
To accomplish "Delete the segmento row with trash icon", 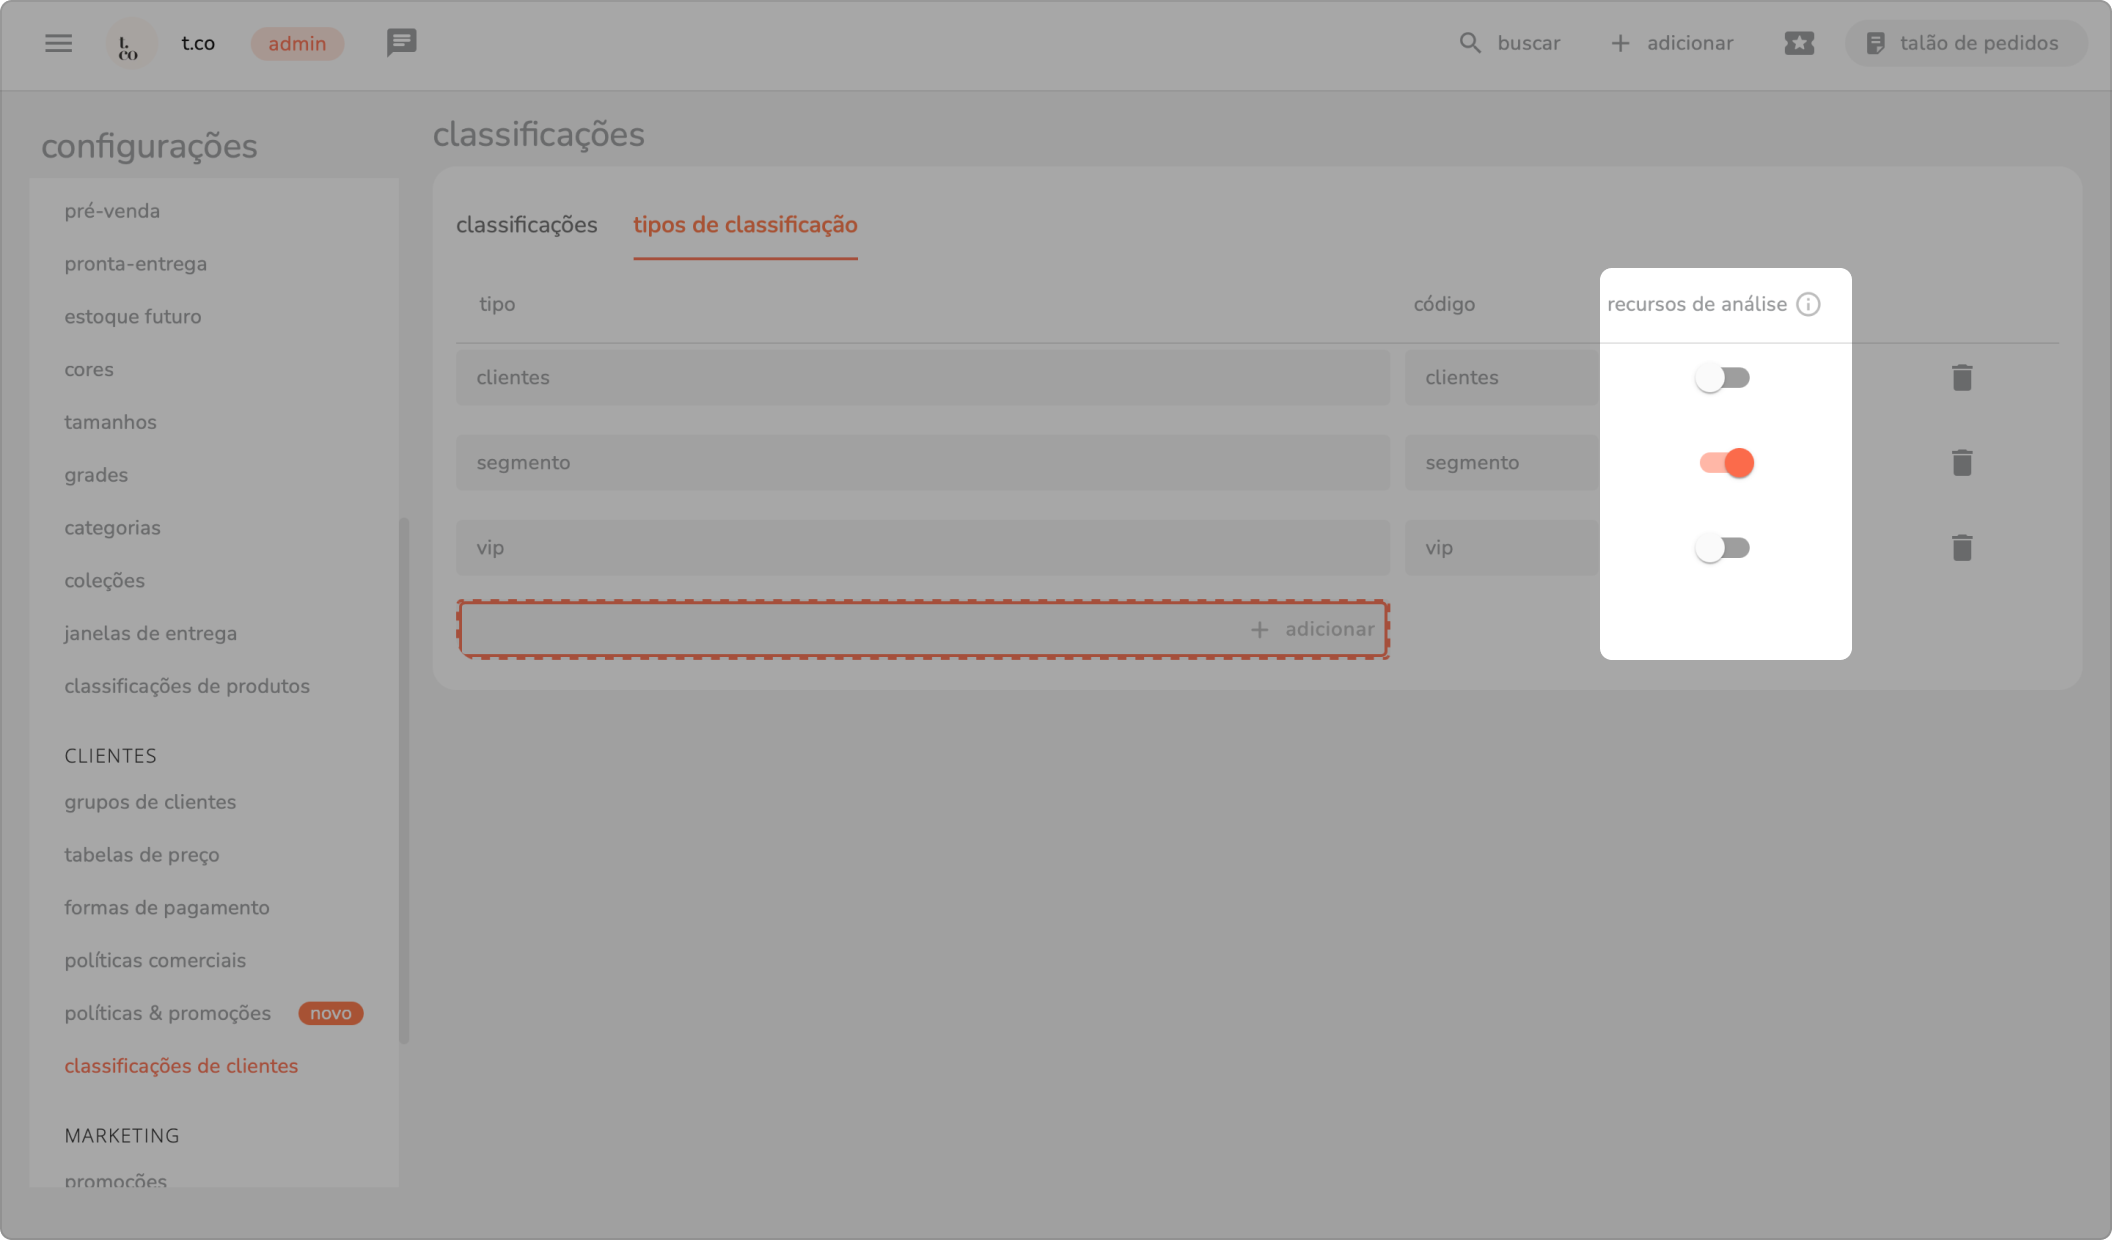I will pos(1961,463).
